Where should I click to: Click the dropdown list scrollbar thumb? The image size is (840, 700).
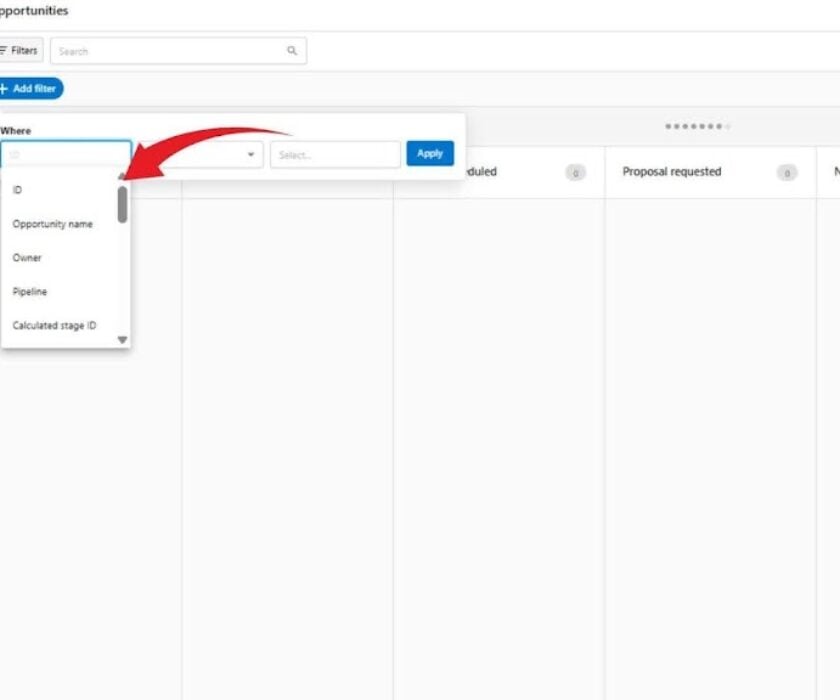click(123, 205)
